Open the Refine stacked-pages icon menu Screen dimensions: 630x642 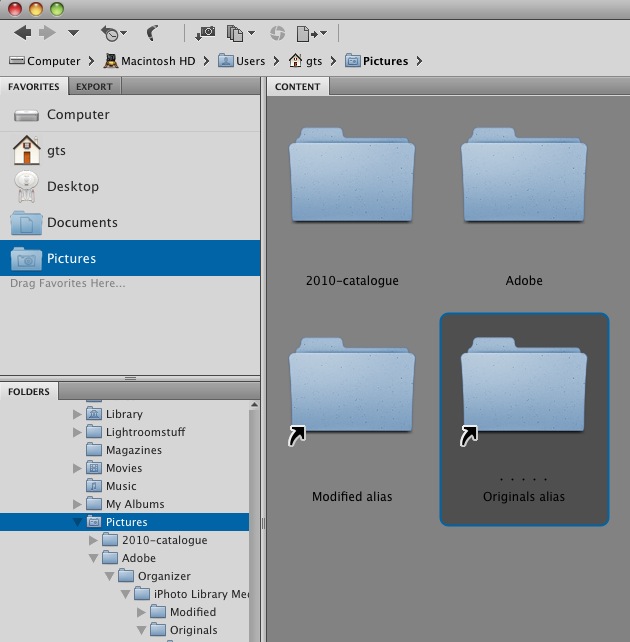237,33
